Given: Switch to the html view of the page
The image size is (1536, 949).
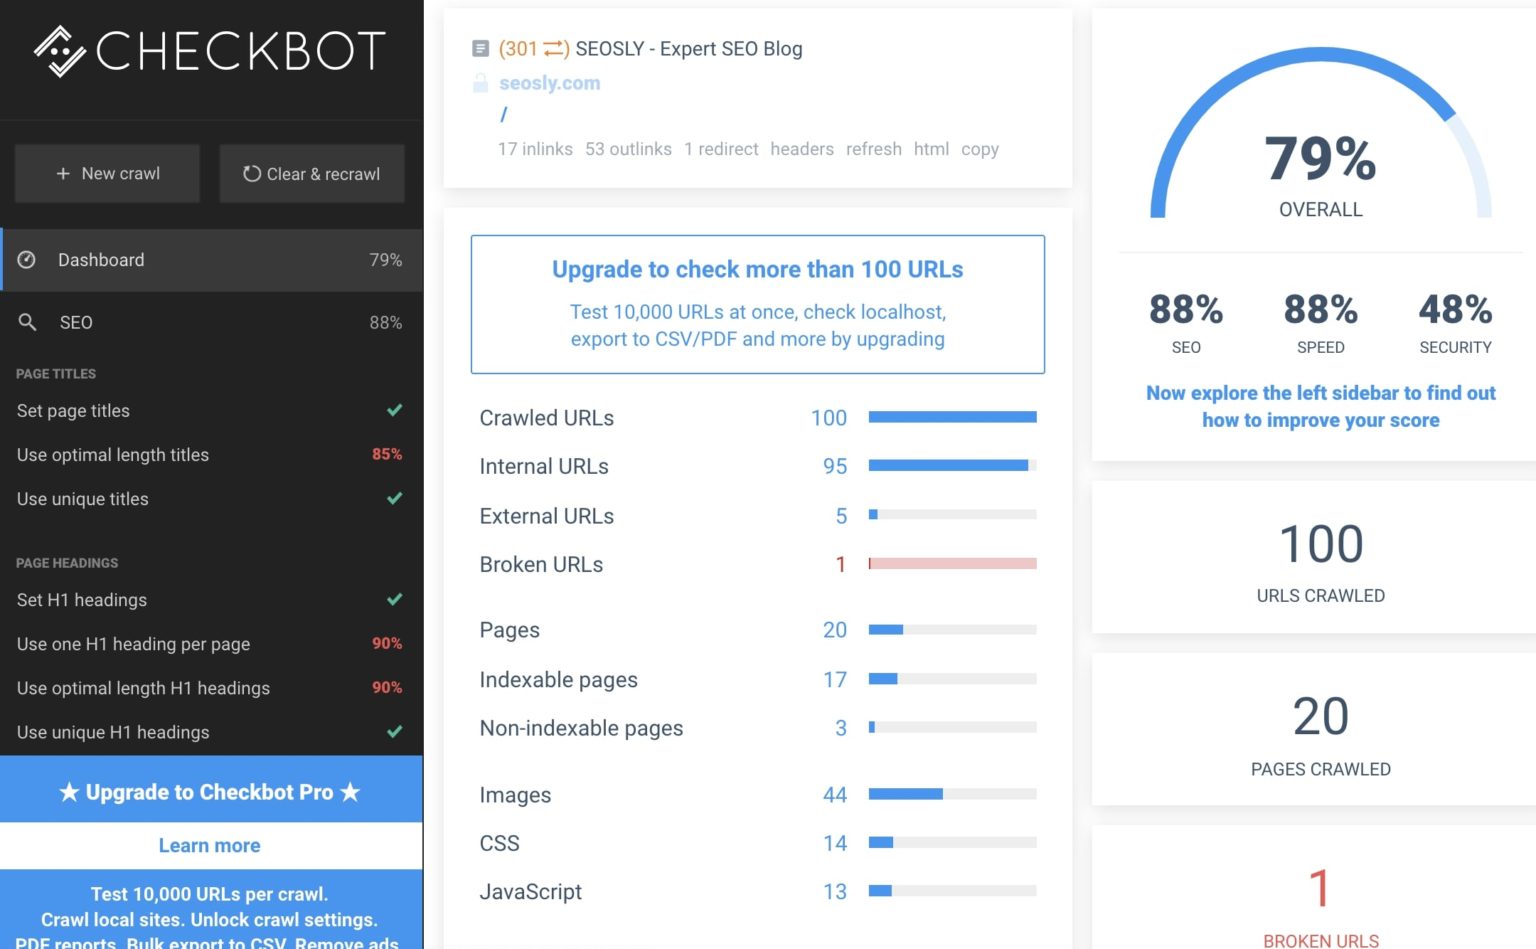Looking at the screenshot, I should [x=930, y=149].
